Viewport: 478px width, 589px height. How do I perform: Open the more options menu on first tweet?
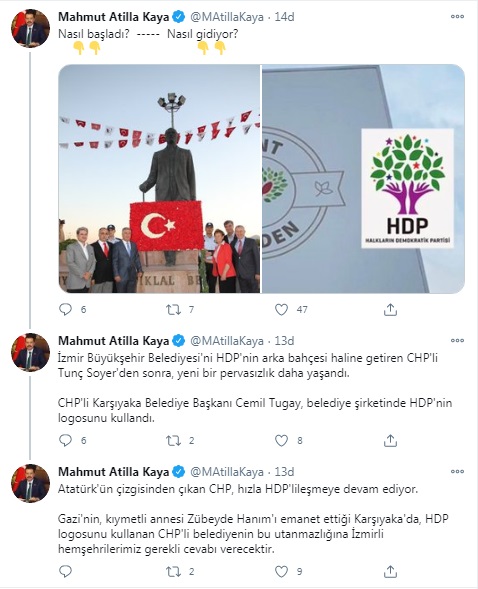tap(457, 17)
